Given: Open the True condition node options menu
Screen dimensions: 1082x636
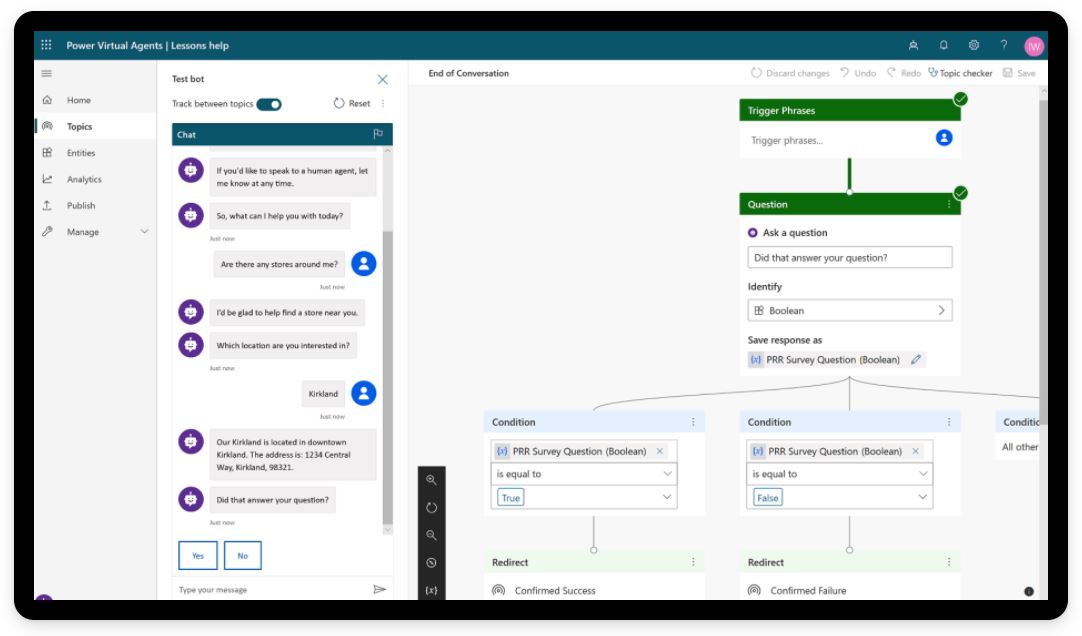Looking at the screenshot, I should coord(693,421).
